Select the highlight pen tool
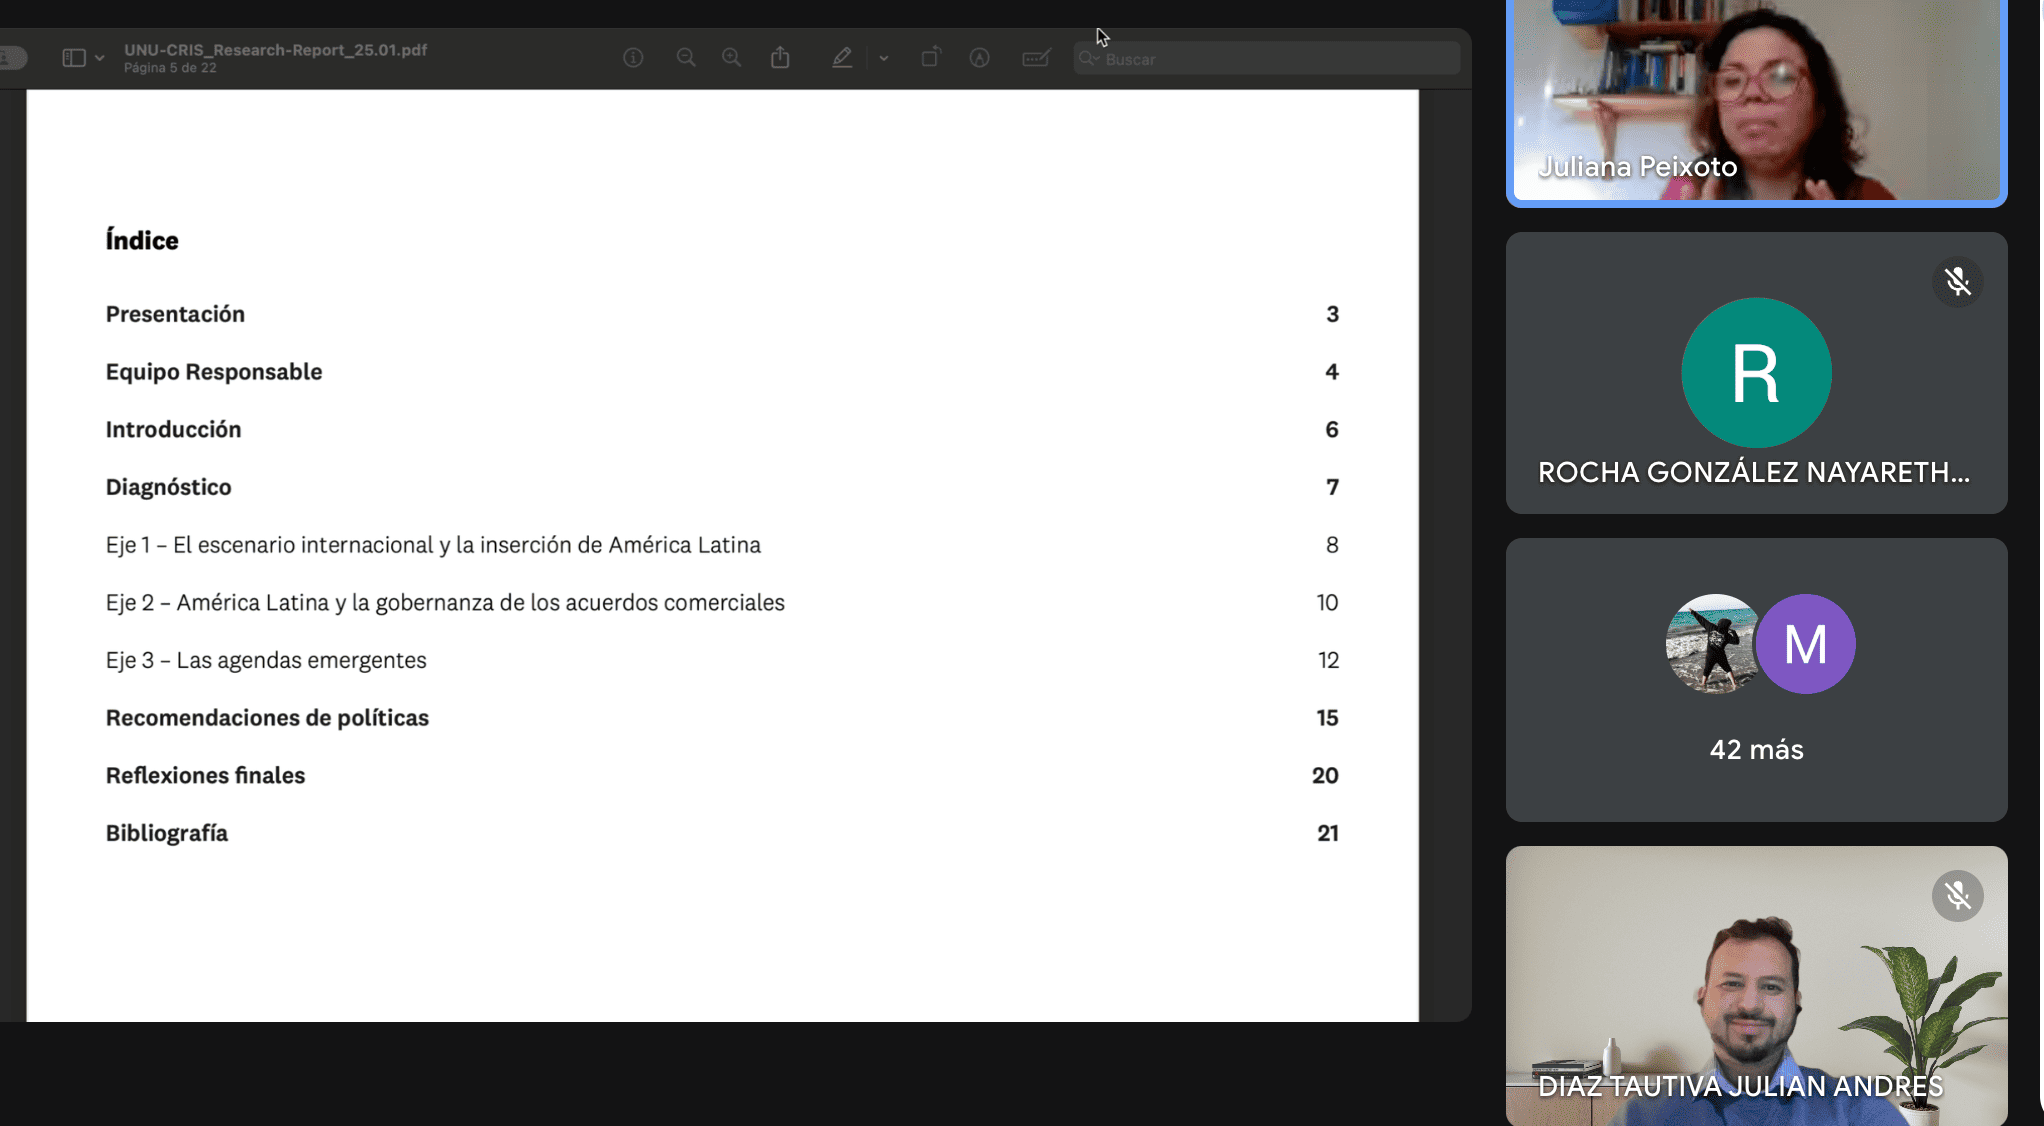The height and width of the screenshot is (1126, 2044). (842, 58)
